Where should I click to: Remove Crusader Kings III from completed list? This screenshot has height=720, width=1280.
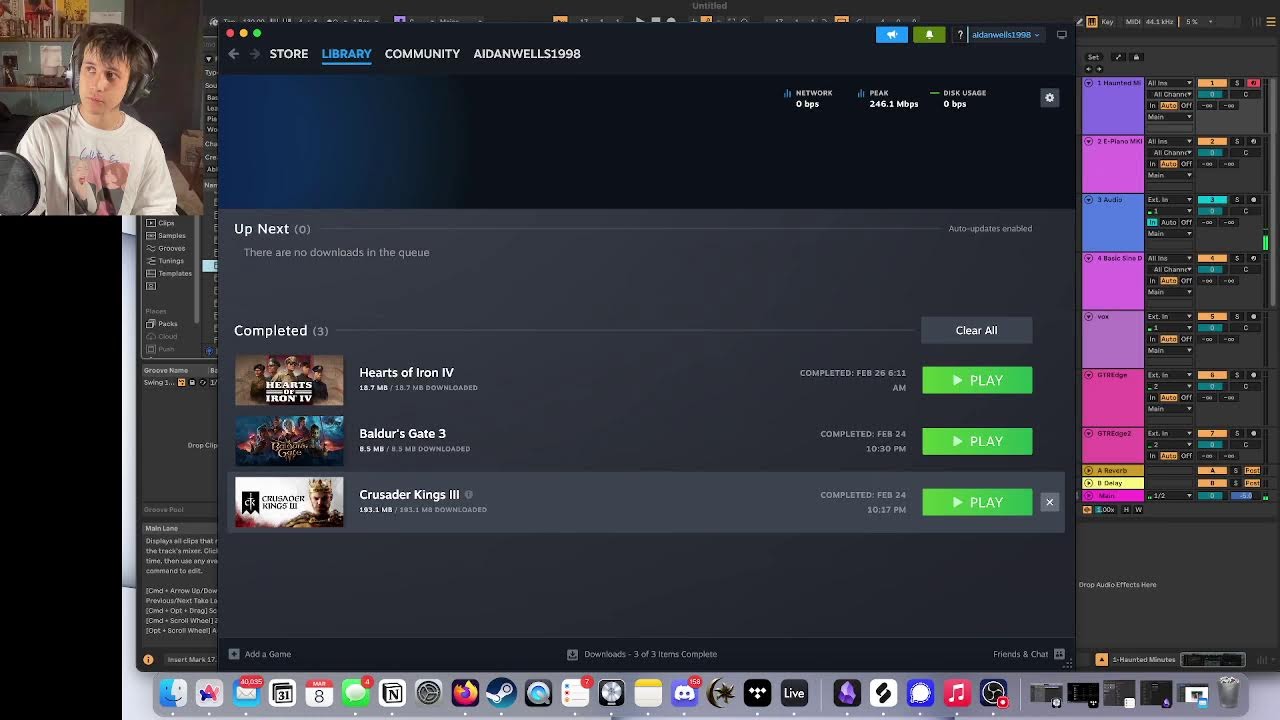[1049, 502]
